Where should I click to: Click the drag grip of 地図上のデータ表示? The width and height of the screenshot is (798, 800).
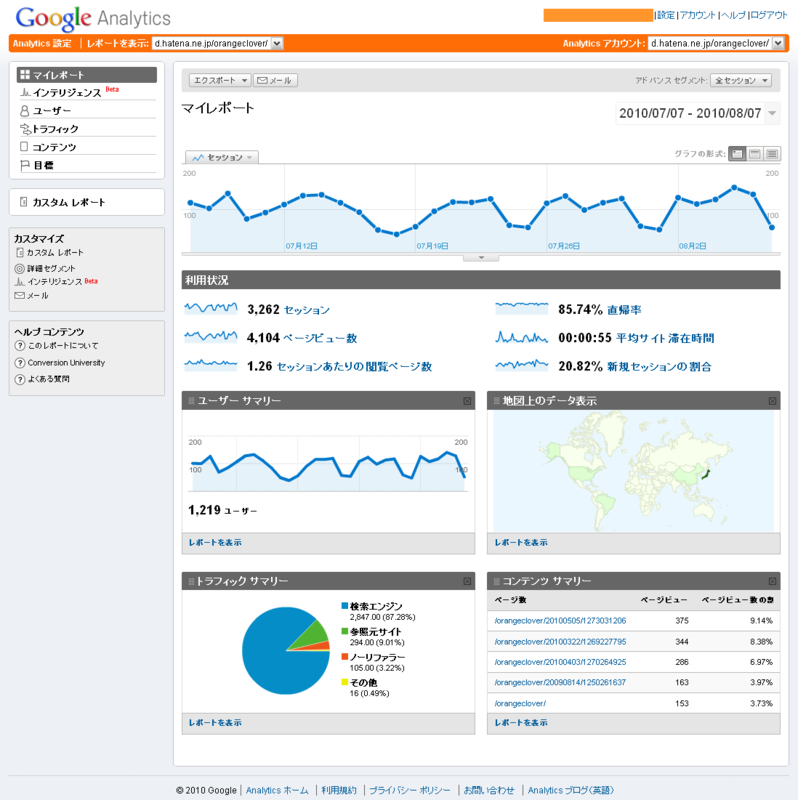click(x=496, y=401)
